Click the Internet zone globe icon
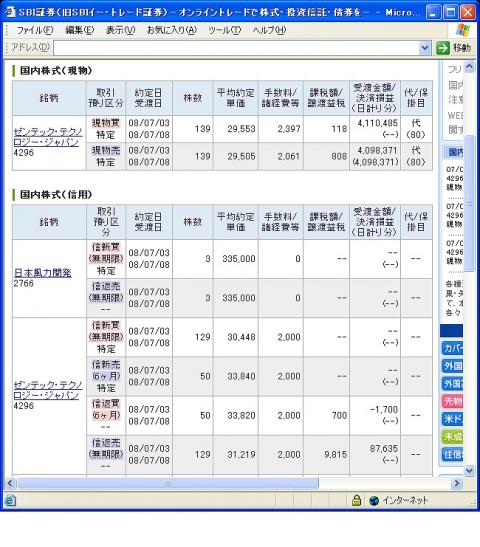Image resolution: width=480 pixels, height=547 pixels. pyautogui.click(x=374, y=501)
